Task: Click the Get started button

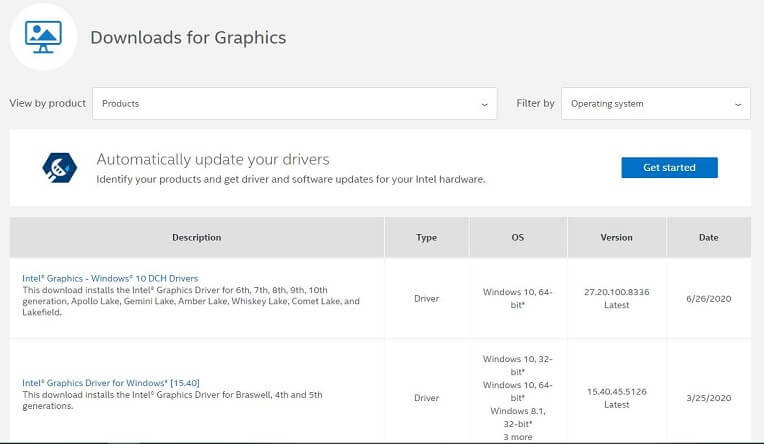Action: 669,168
